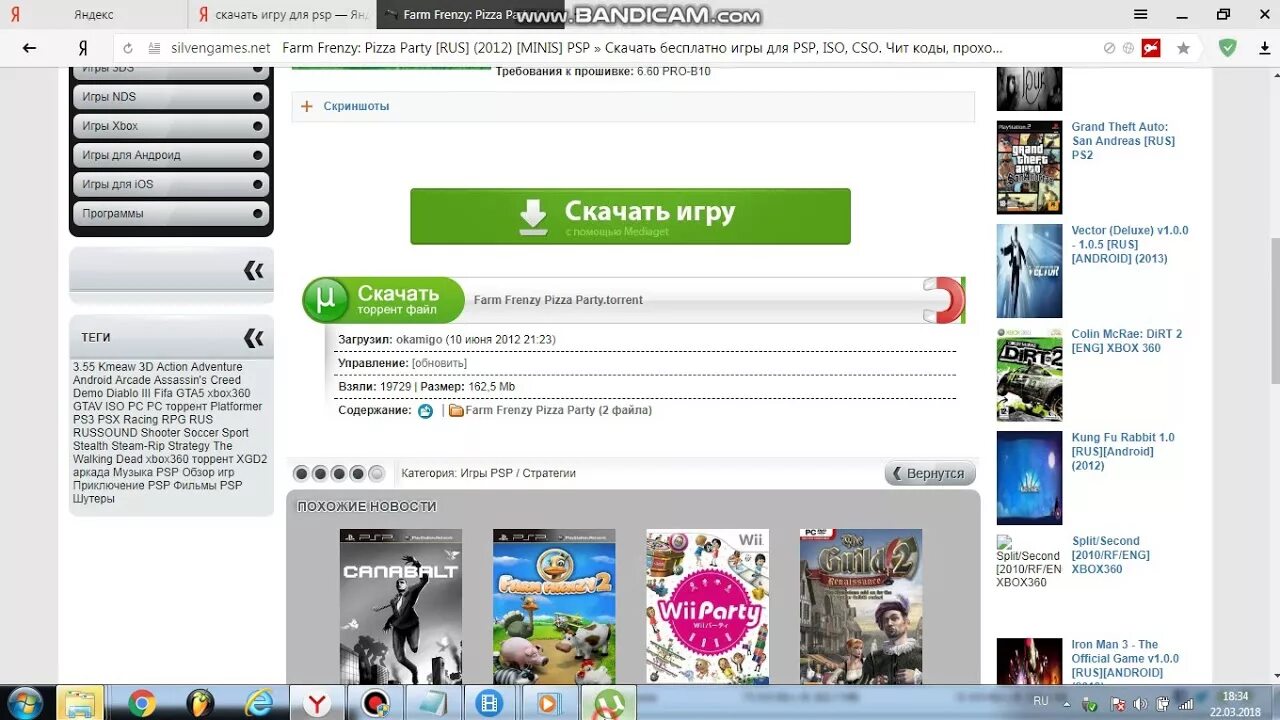The height and width of the screenshot is (720, 1280).
Task: Open the Игры для Андроид menu item
Action: coord(171,155)
